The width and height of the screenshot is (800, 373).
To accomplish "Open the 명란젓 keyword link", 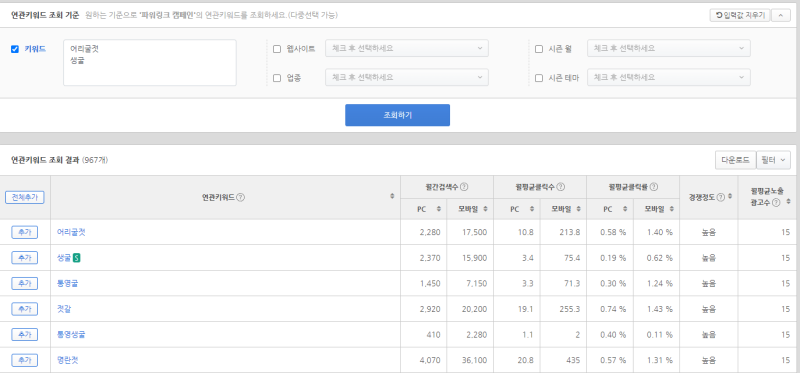I will [67, 360].
